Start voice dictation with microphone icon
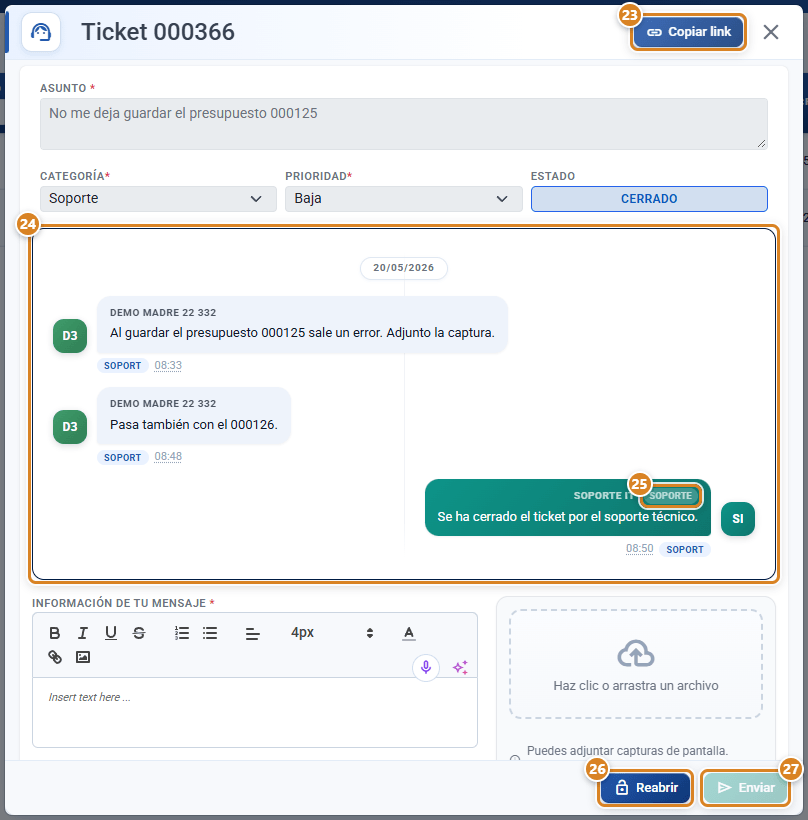This screenshot has width=808, height=820. click(x=426, y=668)
